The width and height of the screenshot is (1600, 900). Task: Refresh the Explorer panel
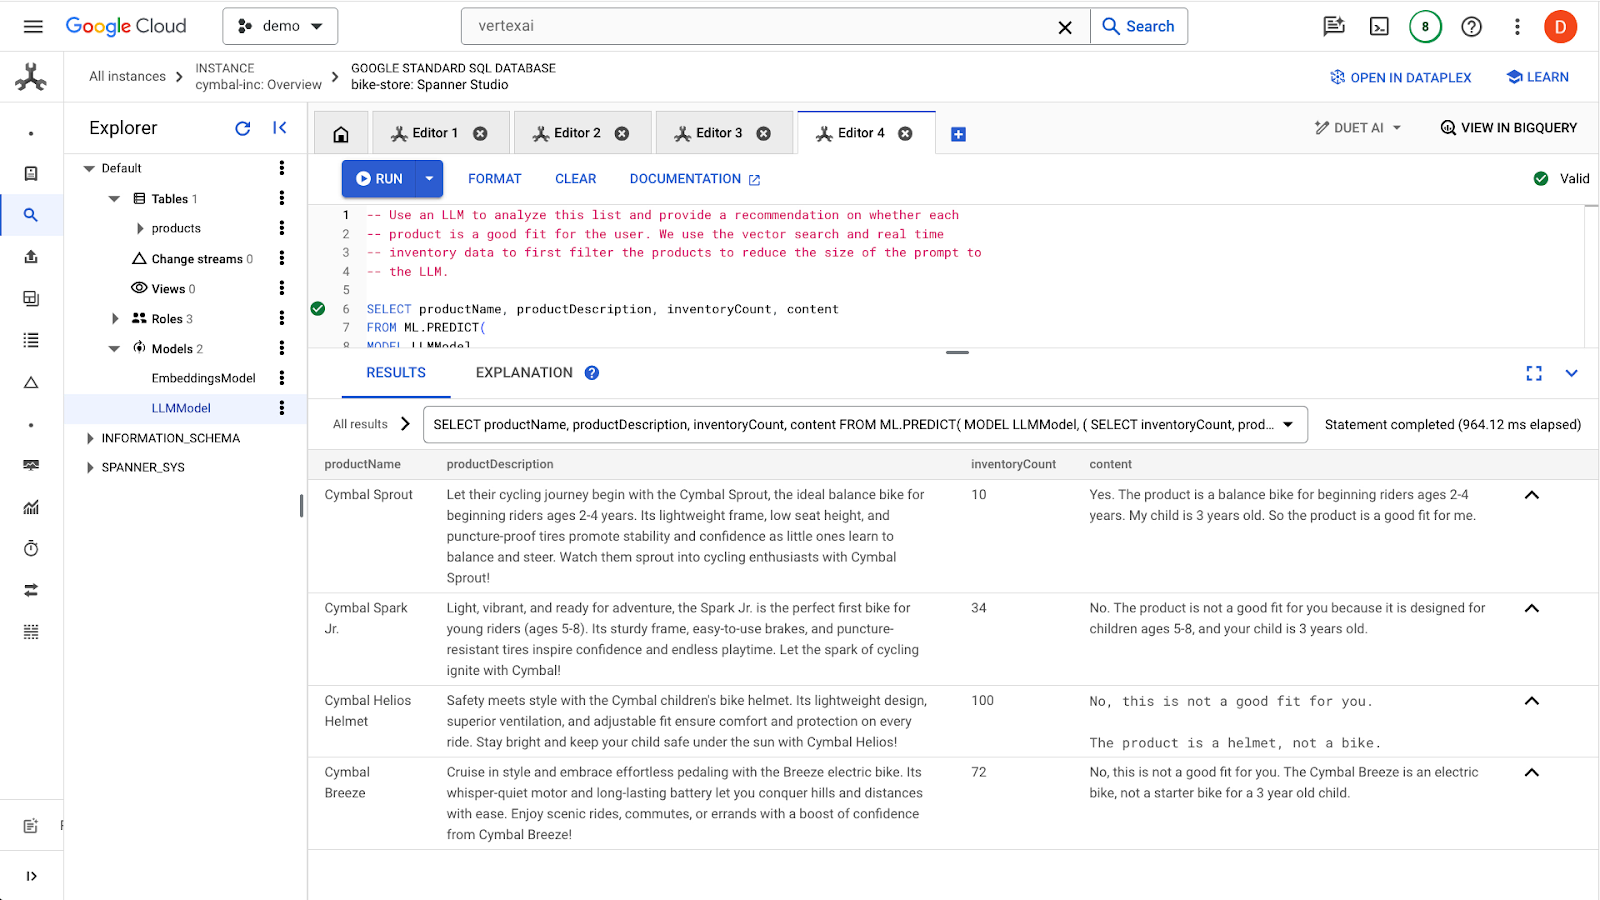pyautogui.click(x=242, y=128)
